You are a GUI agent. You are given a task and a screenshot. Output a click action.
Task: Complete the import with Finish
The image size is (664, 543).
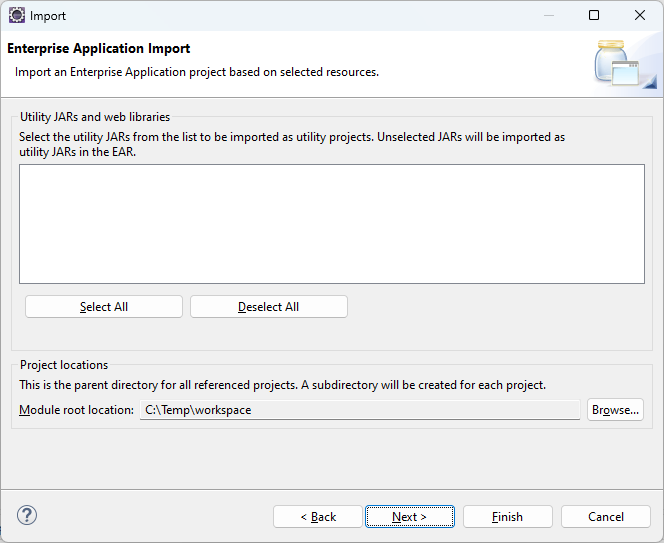507,517
